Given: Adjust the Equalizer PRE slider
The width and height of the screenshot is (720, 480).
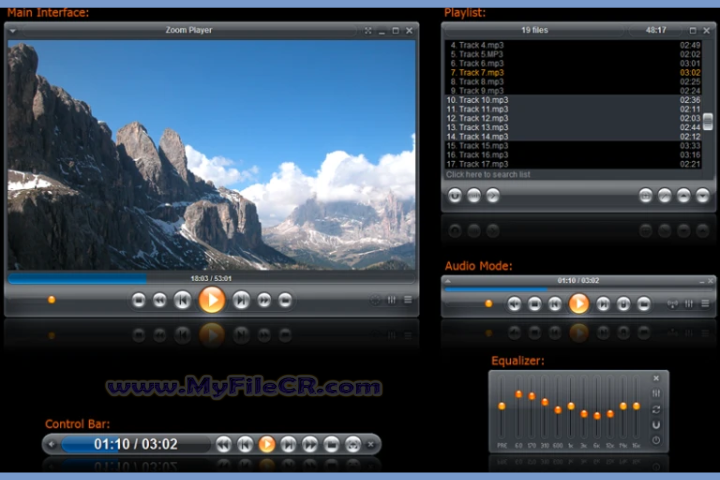Looking at the screenshot, I should [x=501, y=406].
